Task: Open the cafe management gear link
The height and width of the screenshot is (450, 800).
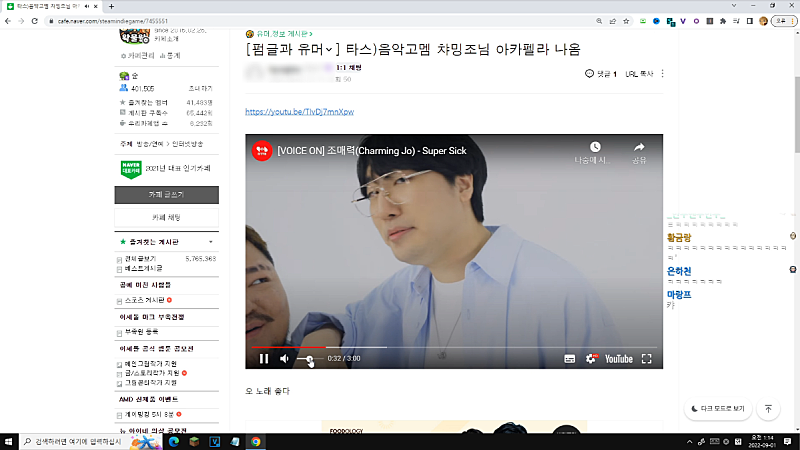Action: point(137,56)
